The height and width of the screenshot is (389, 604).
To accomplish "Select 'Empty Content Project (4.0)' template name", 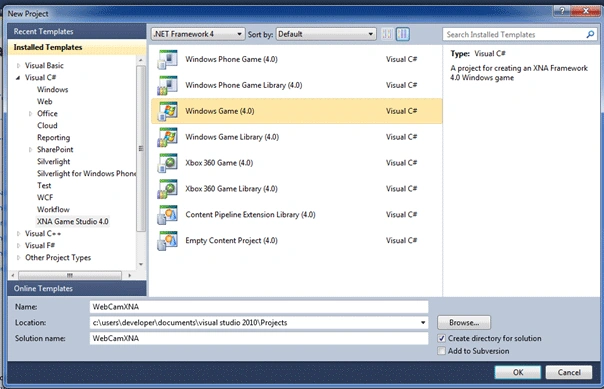I will tap(231, 240).
